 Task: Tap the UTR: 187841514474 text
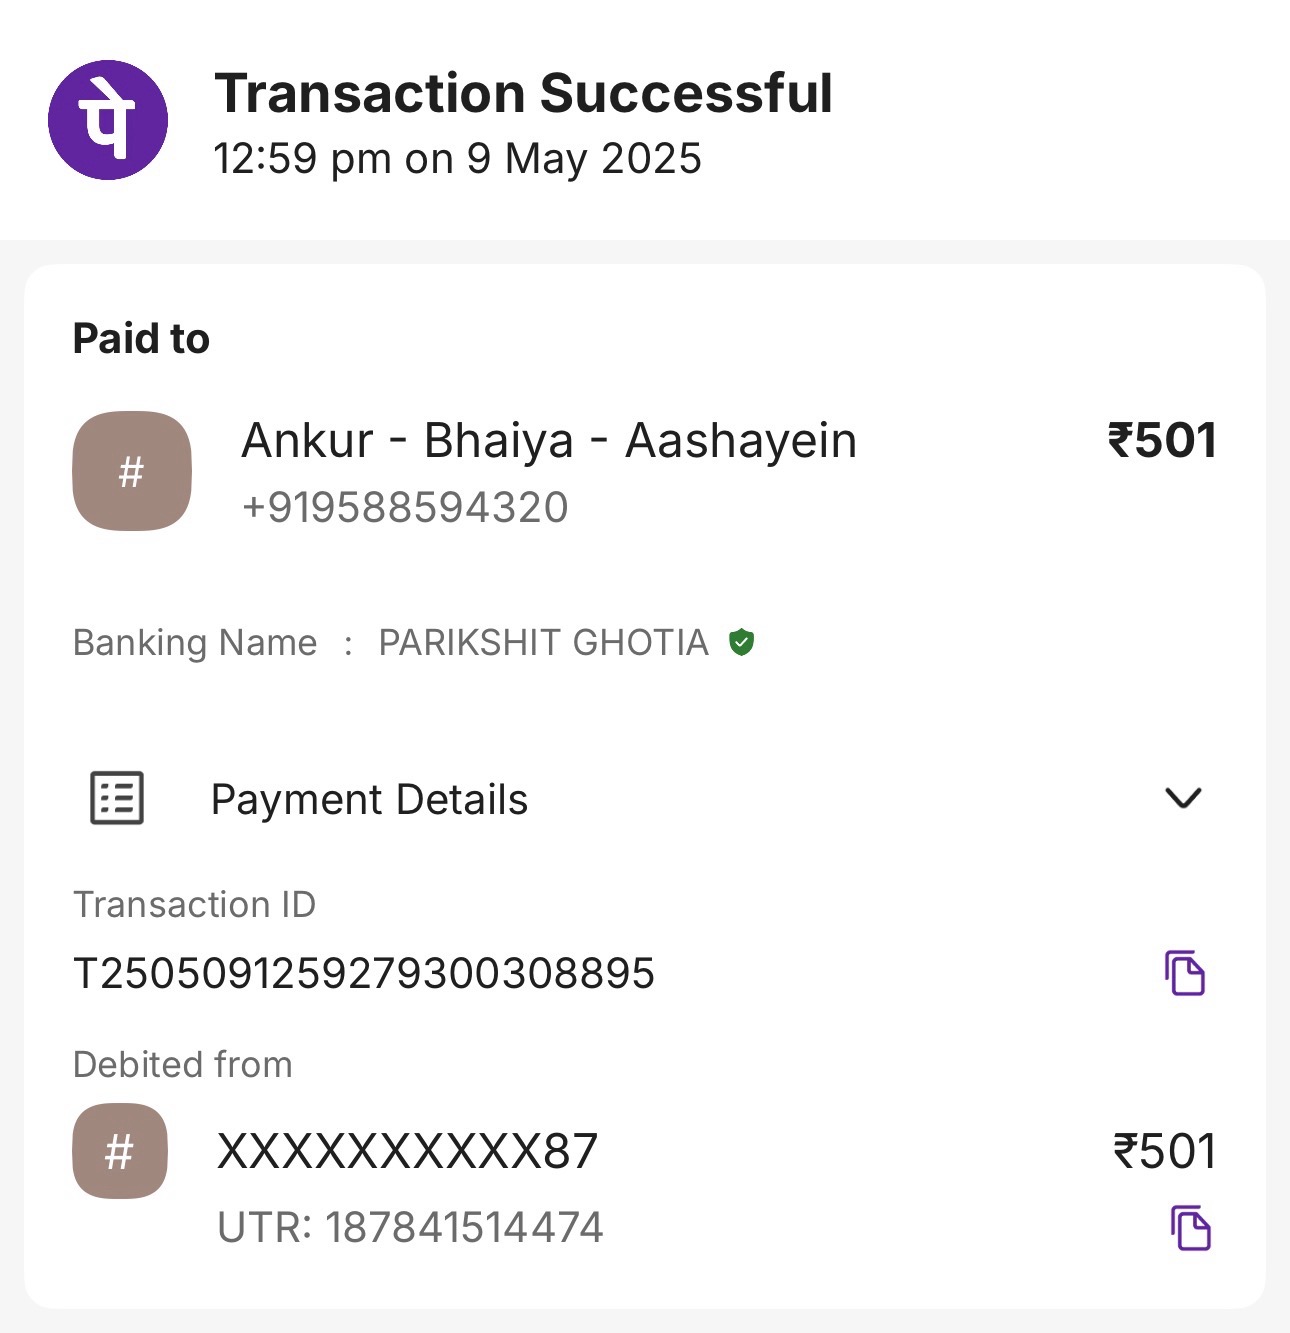pyautogui.click(x=410, y=1227)
